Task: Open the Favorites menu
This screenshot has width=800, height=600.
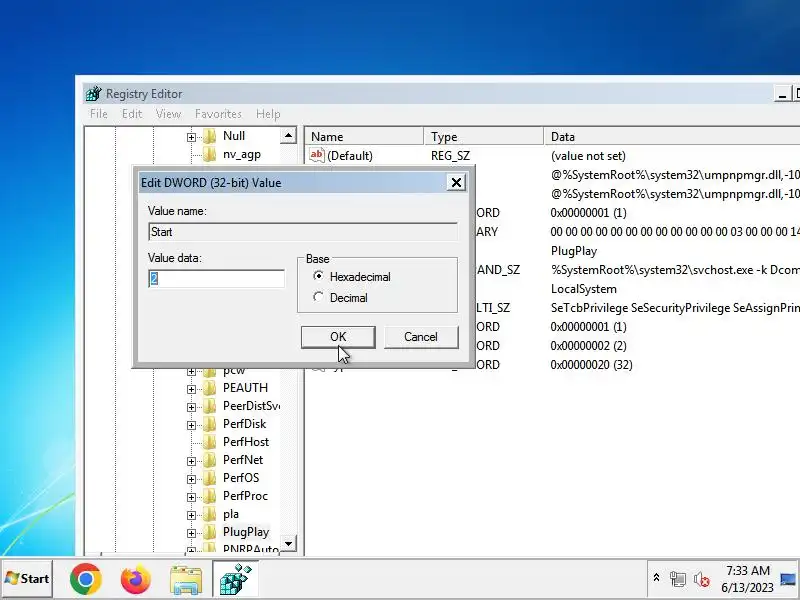Action: (218, 114)
